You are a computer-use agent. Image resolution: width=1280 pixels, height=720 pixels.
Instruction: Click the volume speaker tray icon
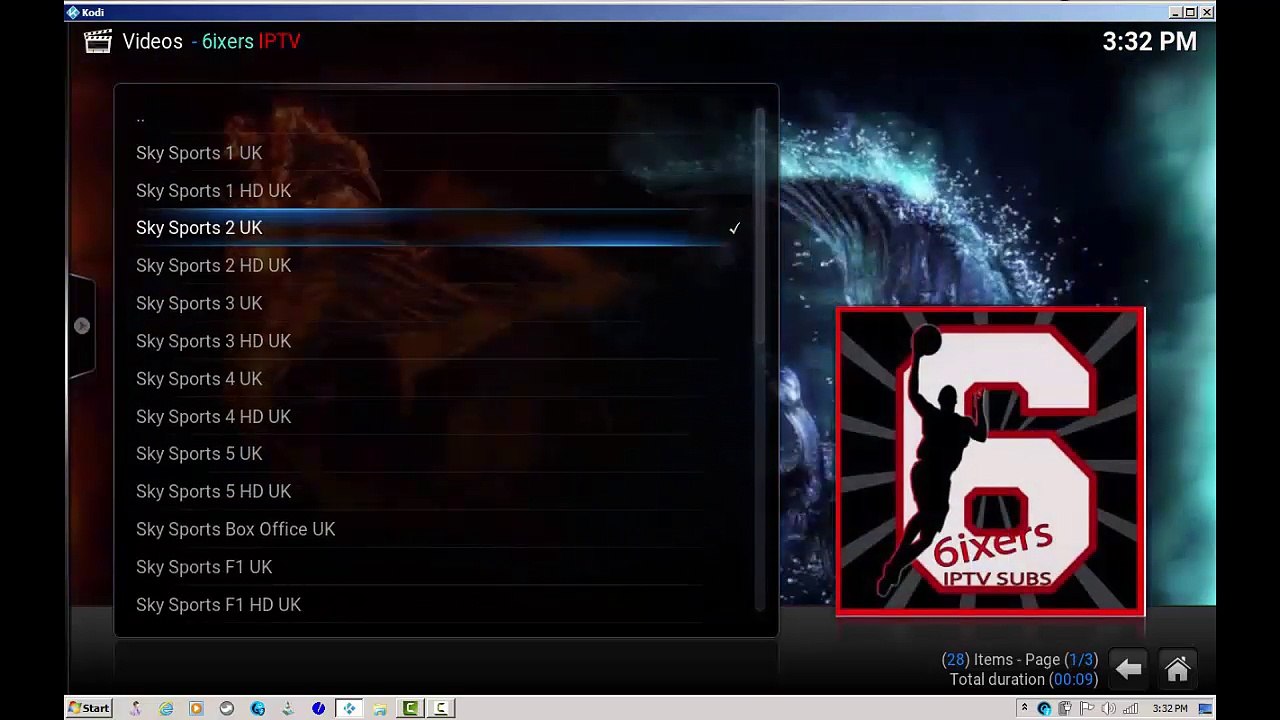click(x=1108, y=709)
